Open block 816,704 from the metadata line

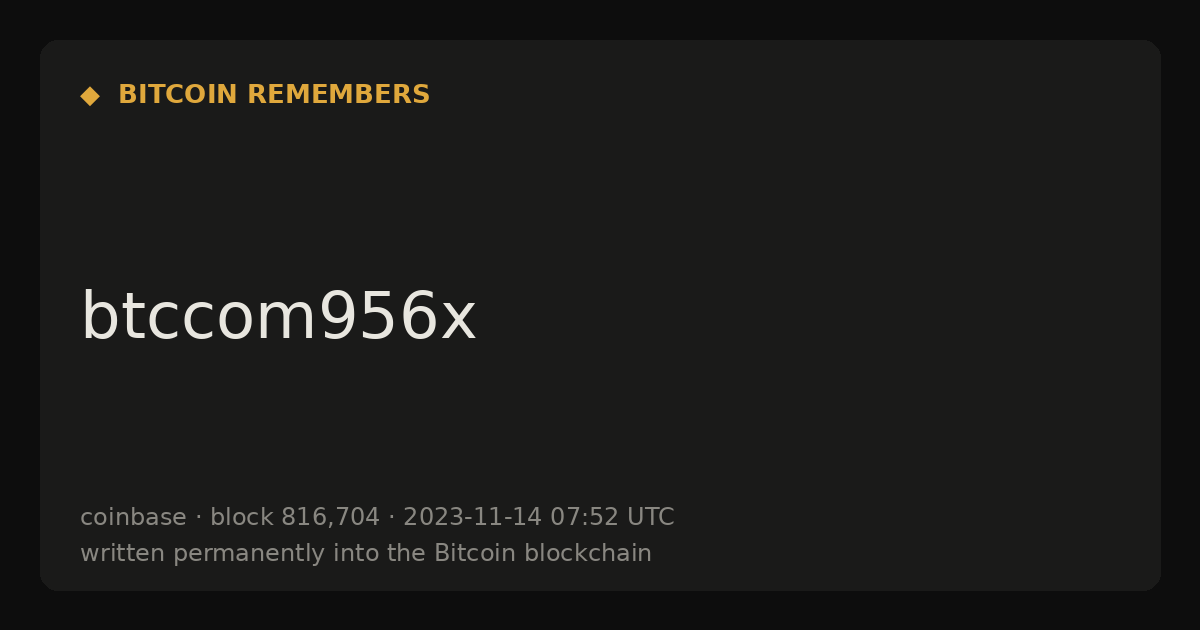click(295, 517)
